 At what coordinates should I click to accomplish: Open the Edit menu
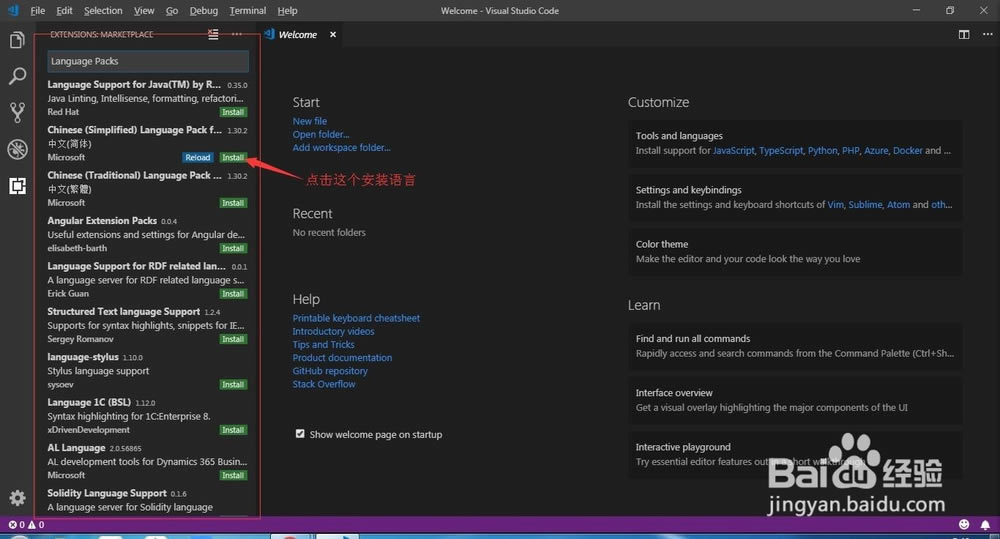[x=64, y=10]
